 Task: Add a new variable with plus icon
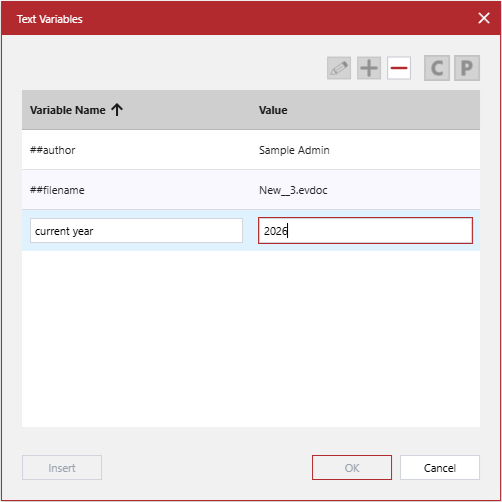click(x=369, y=68)
